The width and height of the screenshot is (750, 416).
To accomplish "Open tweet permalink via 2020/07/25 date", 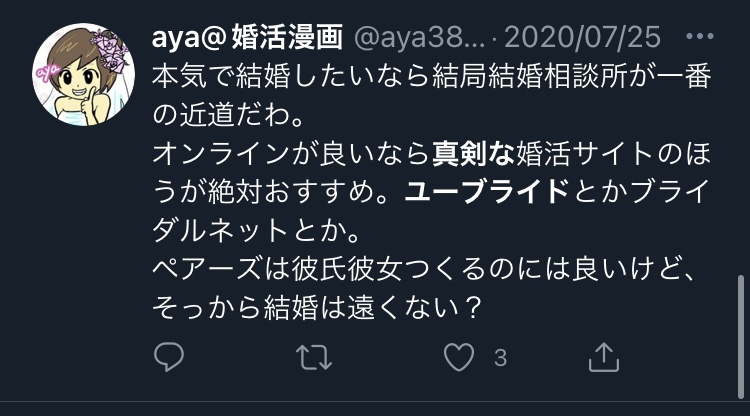I will click(583, 37).
